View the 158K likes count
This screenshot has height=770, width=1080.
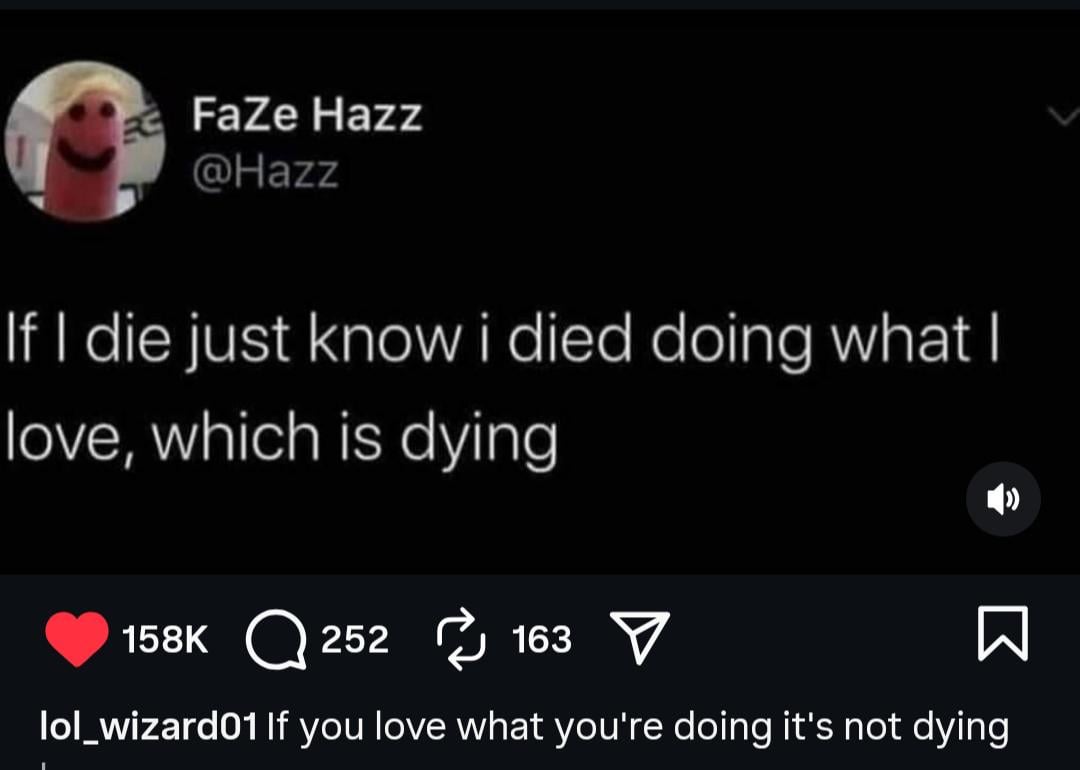coord(164,640)
